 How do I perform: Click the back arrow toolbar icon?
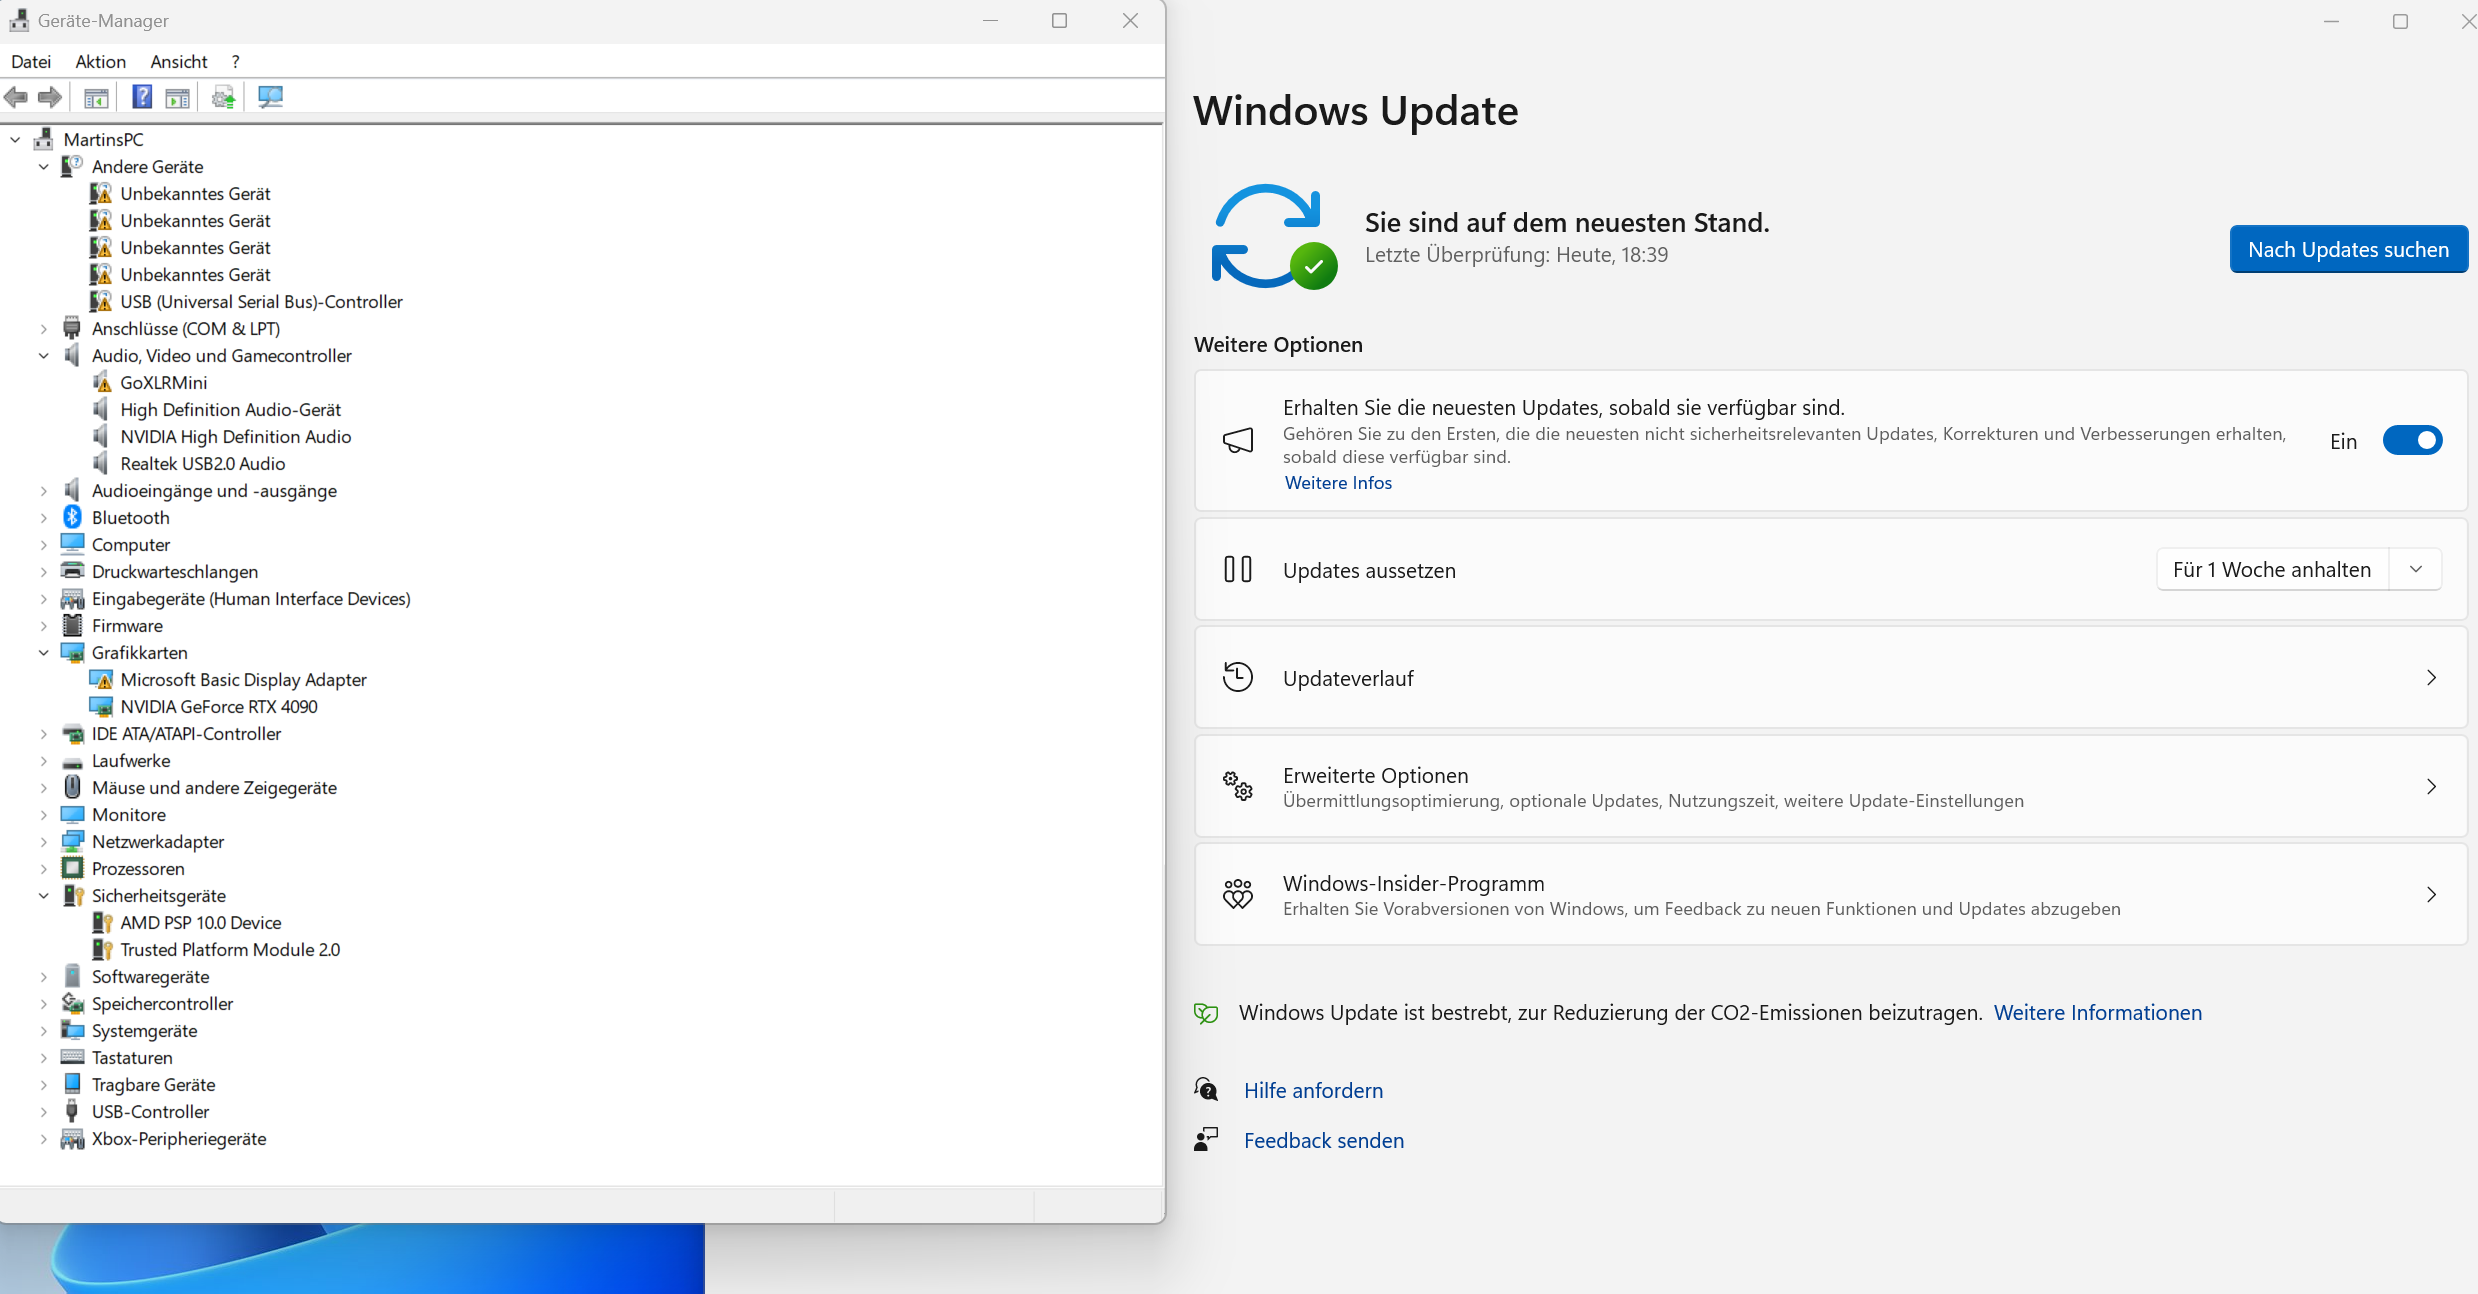click(16, 97)
